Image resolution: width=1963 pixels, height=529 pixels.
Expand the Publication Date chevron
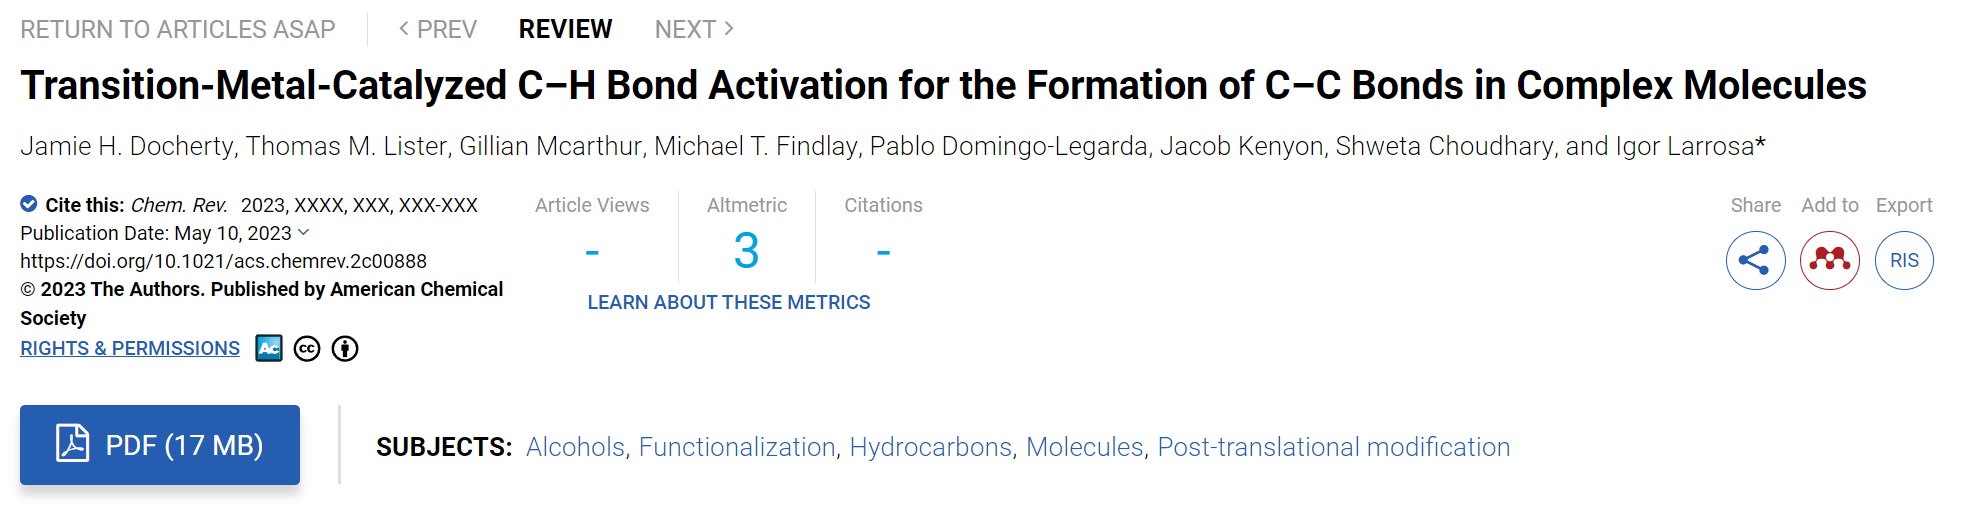pos(304,232)
